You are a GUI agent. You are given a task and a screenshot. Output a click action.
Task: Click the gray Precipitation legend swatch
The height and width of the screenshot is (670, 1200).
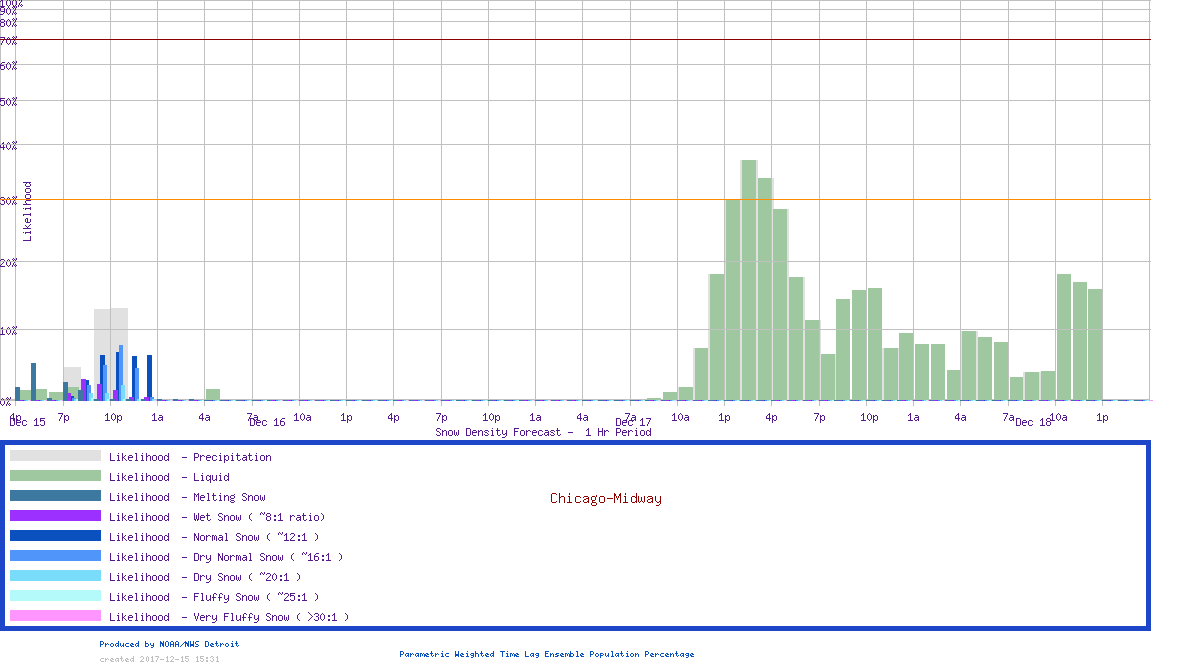[55, 457]
